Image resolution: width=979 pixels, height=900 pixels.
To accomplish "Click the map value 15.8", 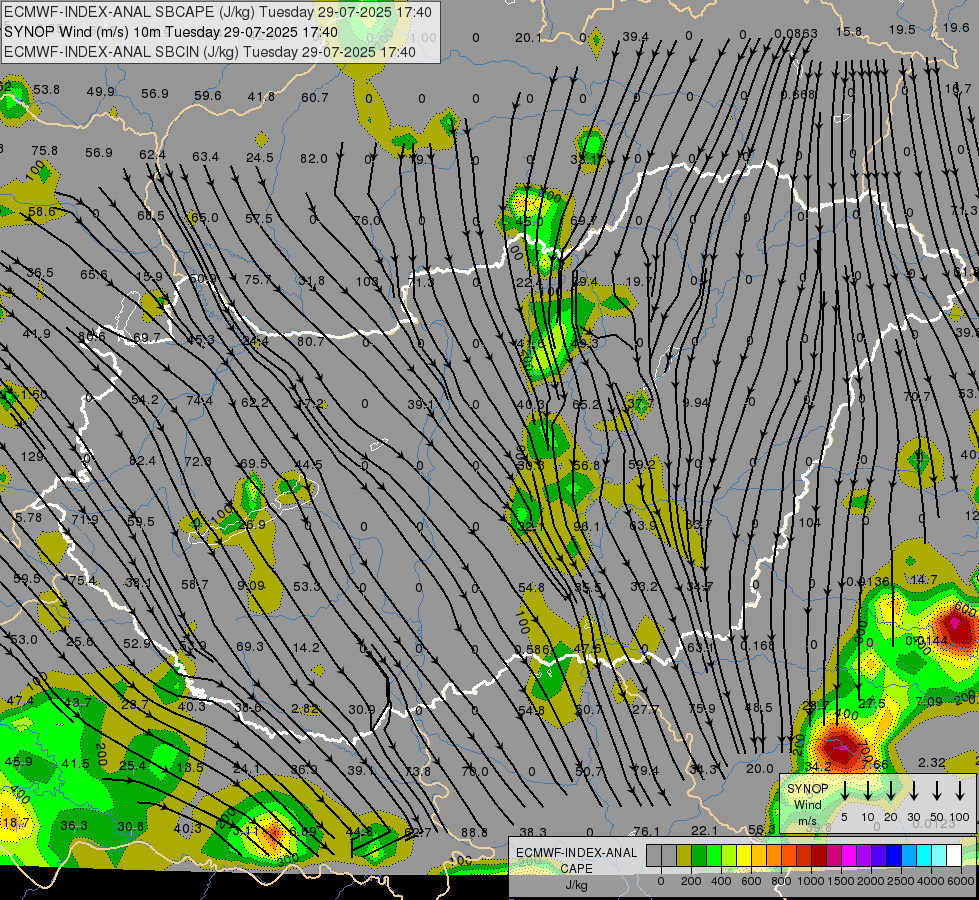I will [849, 31].
